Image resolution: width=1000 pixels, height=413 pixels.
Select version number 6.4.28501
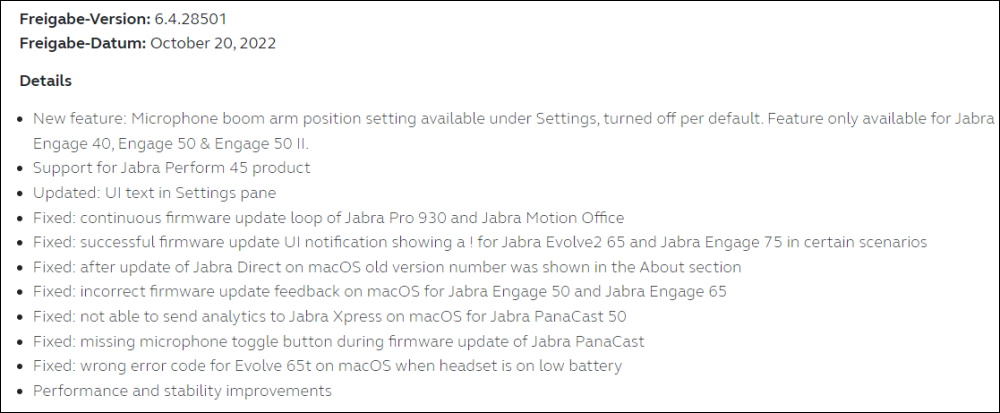click(x=190, y=19)
